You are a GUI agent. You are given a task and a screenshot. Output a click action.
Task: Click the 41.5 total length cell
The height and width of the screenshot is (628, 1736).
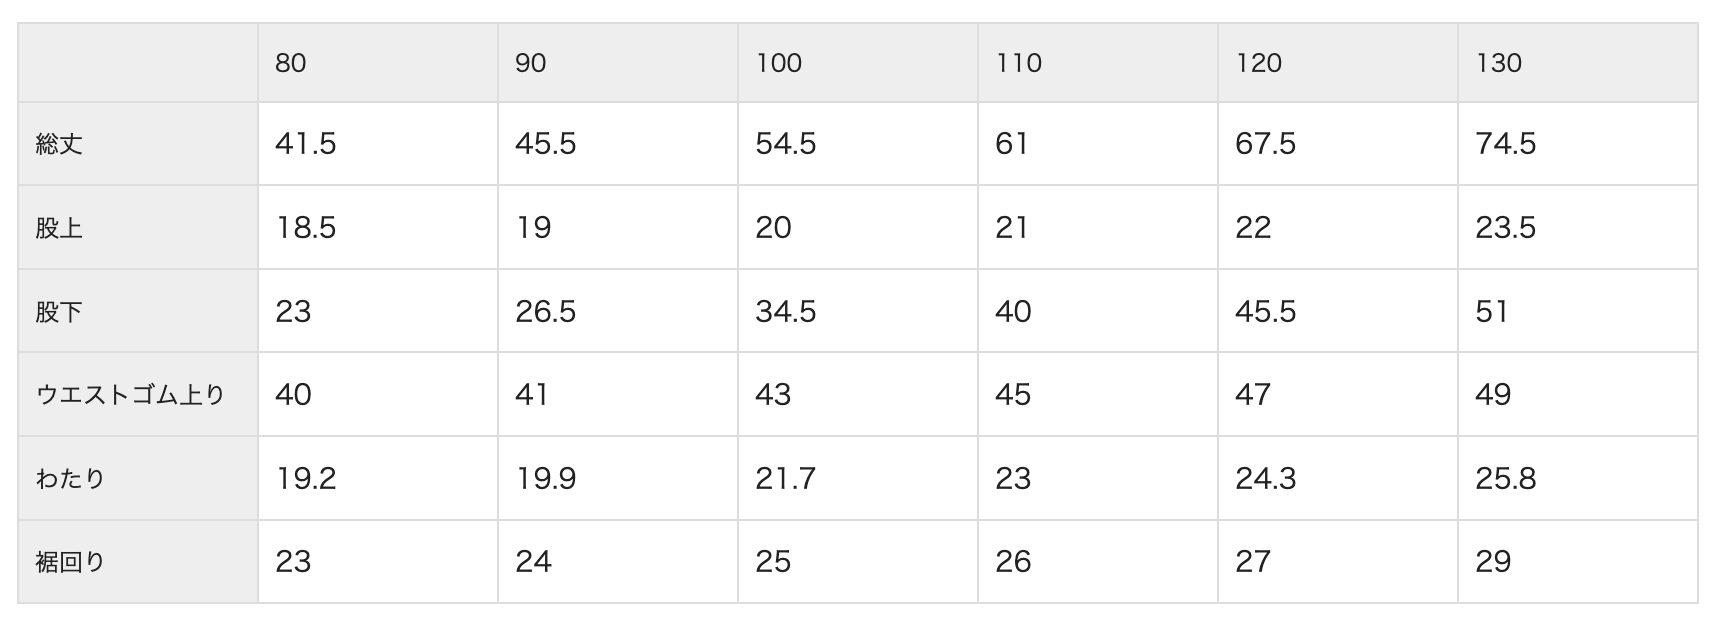[x=306, y=144]
